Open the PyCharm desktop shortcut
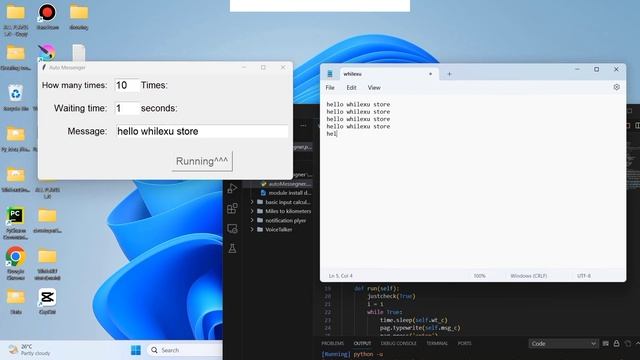The height and width of the screenshot is (360, 640). click(x=15, y=223)
